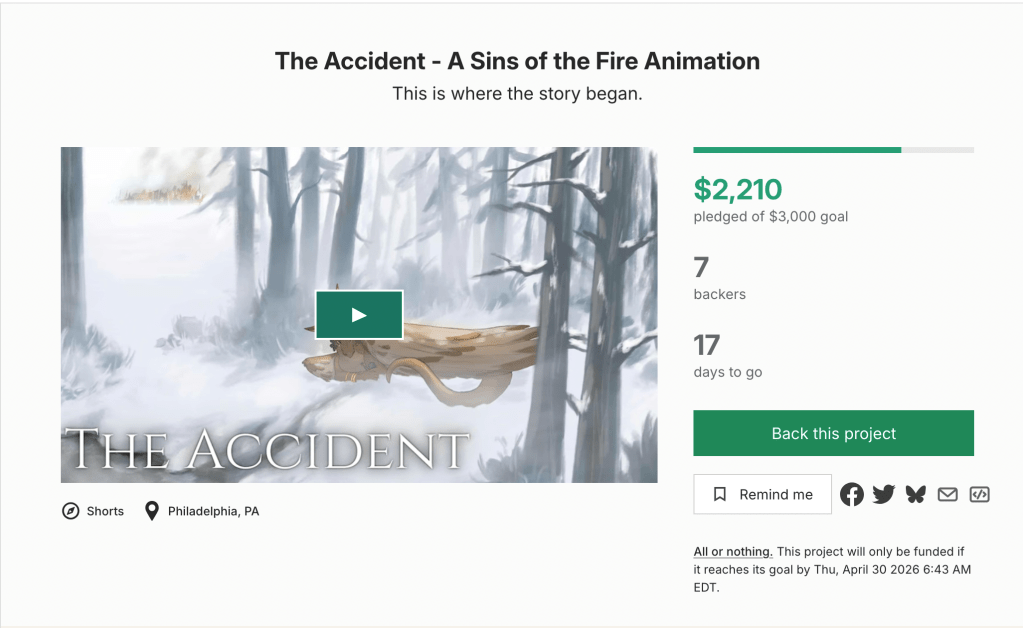Viewport: 1023px width, 628px height.
Task: Click the Remind me label text
Action: coord(776,494)
